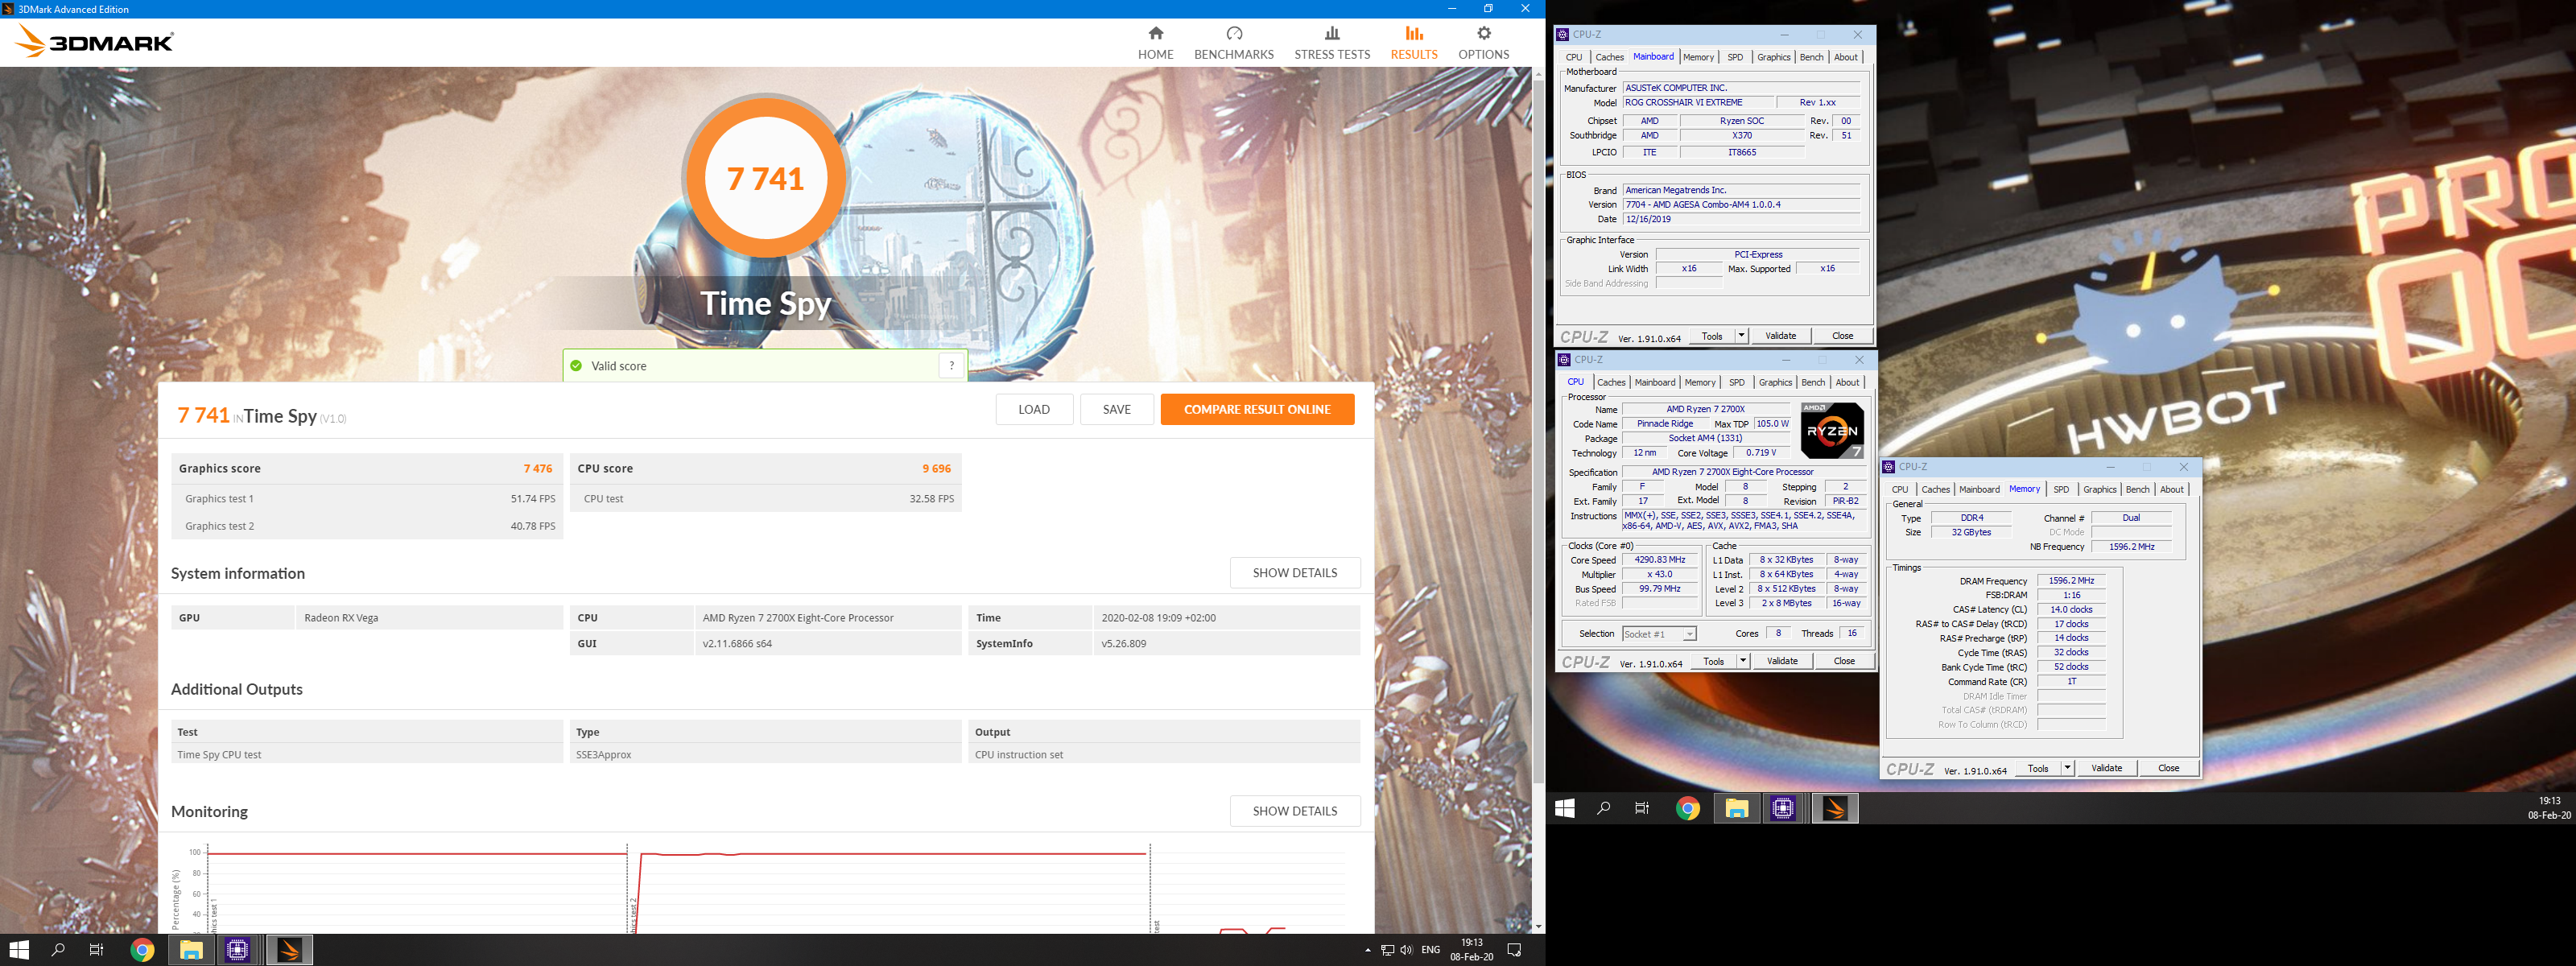Screen dimensions: 2576x966
Task: Click Close in Mainboard CPU-Z window
Action: coord(1842,336)
